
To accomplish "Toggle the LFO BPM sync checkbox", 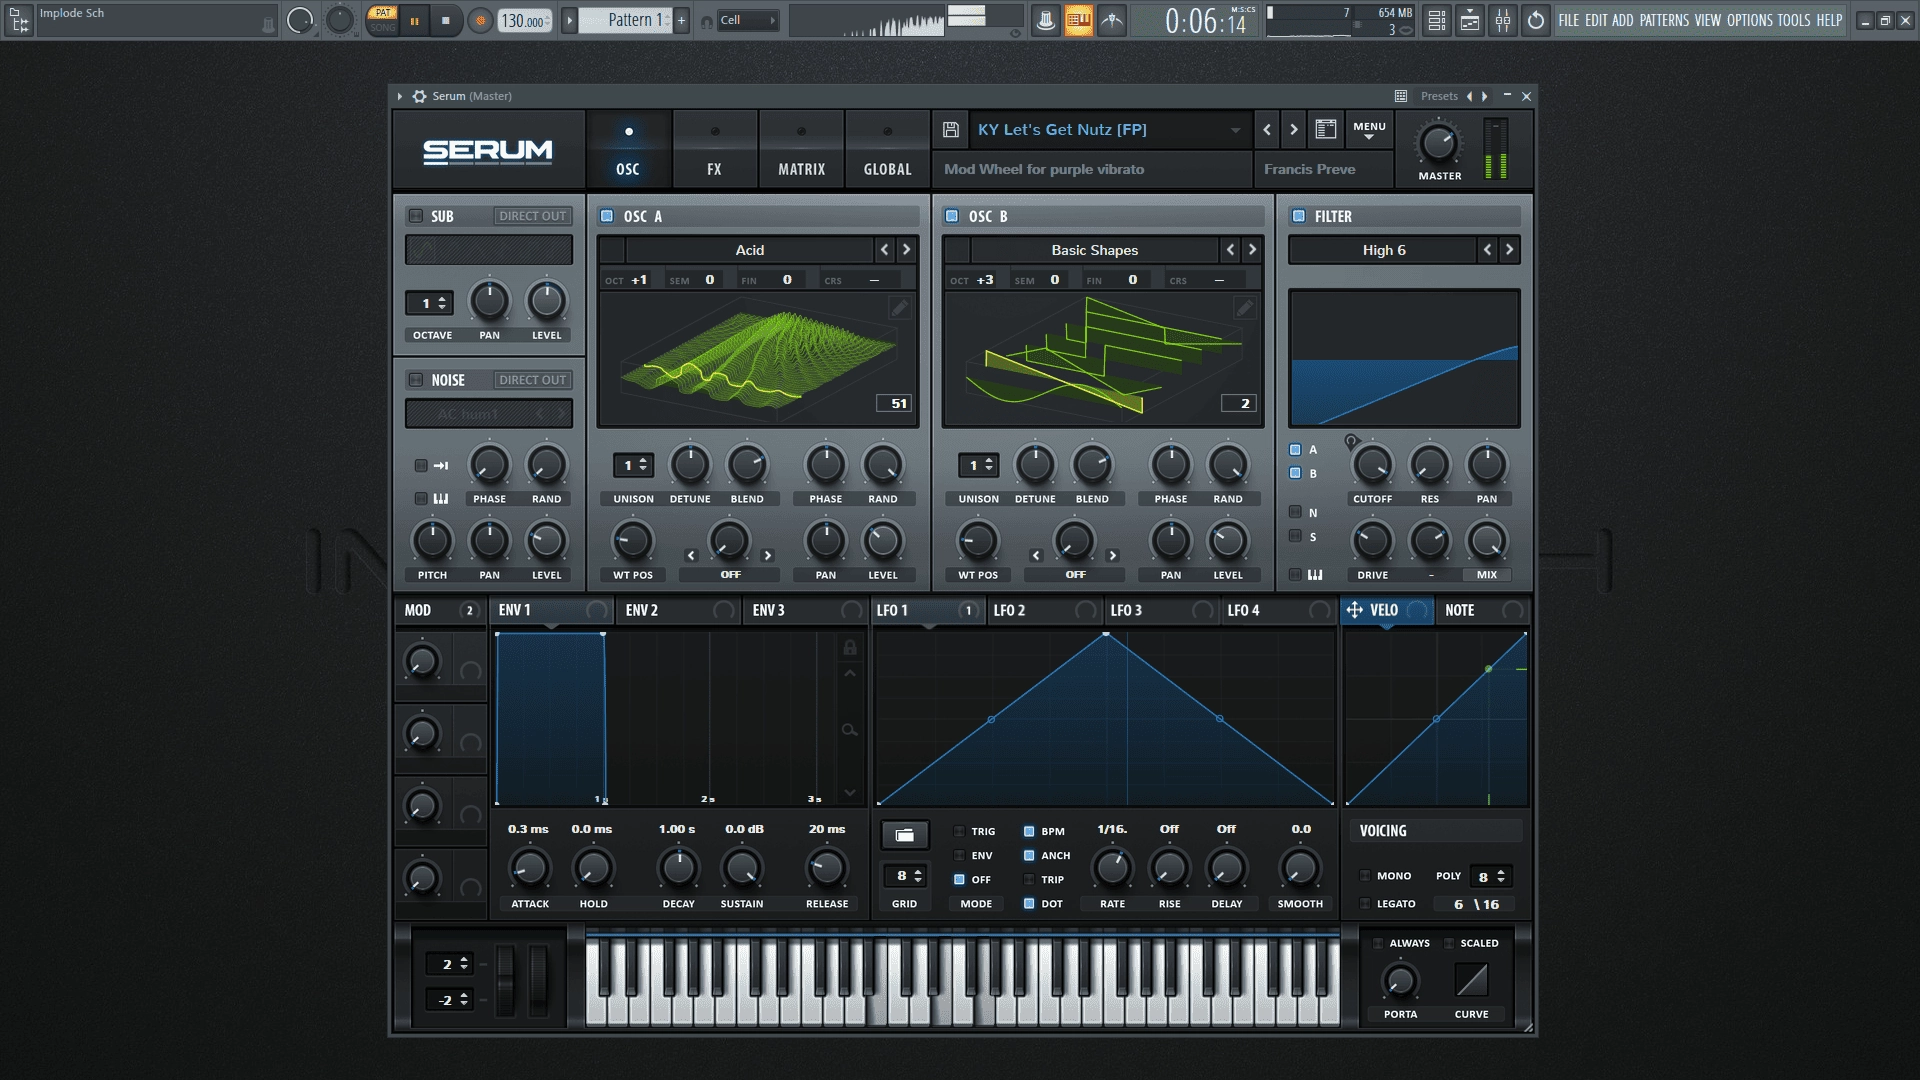I will [x=1029, y=831].
